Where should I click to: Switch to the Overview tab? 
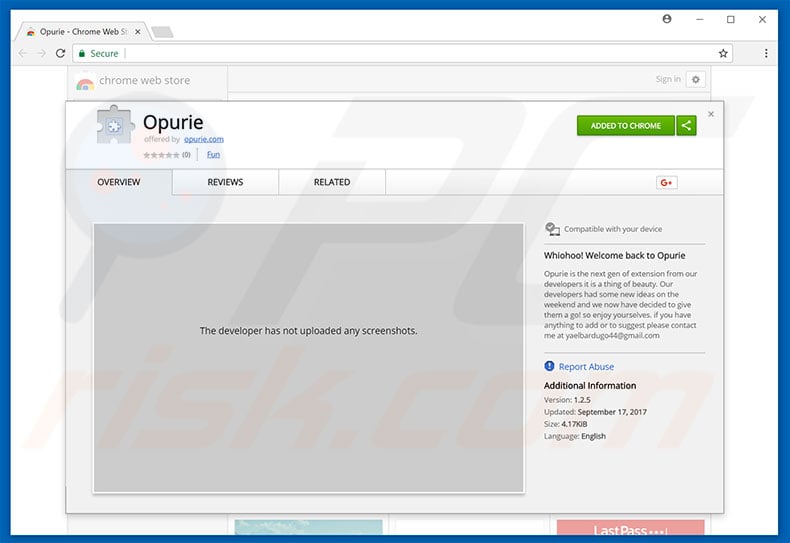click(119, 182)
